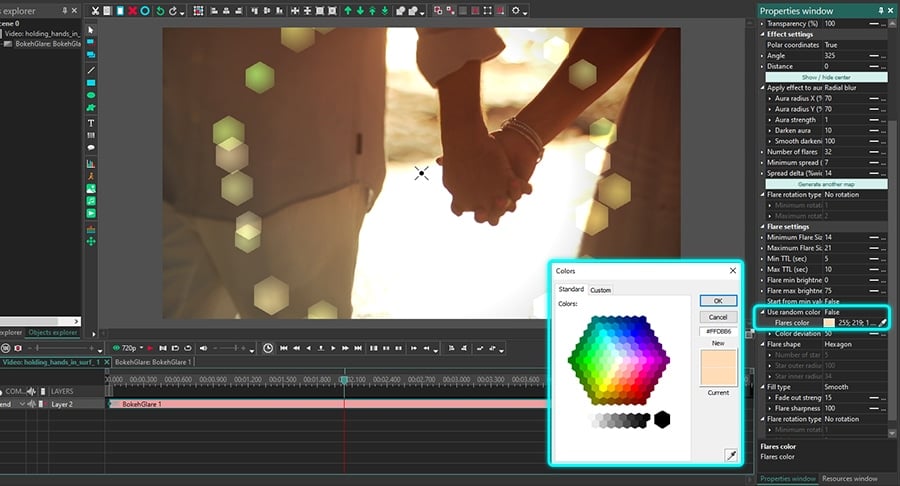Click the red Delete X icon
900x486 pixels.
132,11
